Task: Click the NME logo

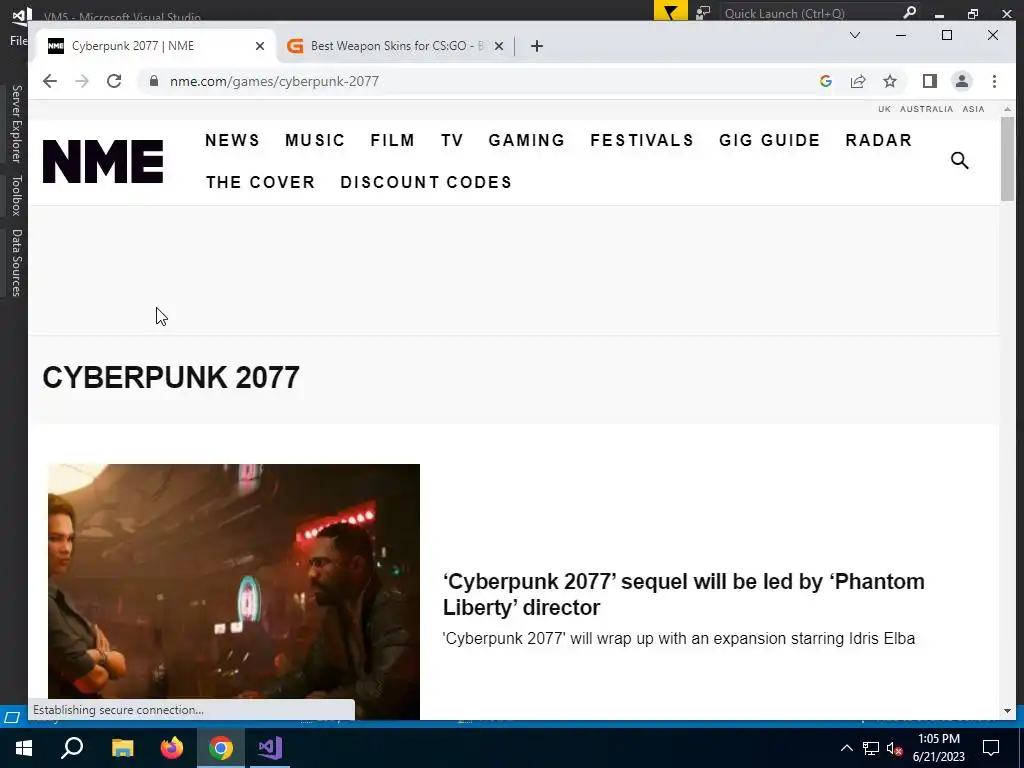Action: (103, 161)
